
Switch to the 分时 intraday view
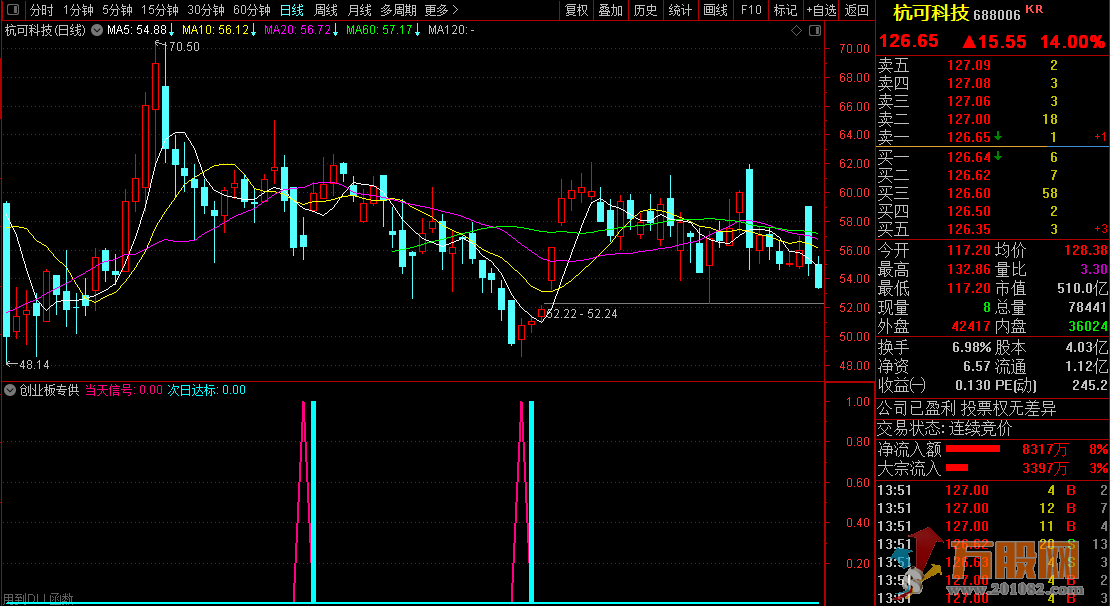pos(42,10)
